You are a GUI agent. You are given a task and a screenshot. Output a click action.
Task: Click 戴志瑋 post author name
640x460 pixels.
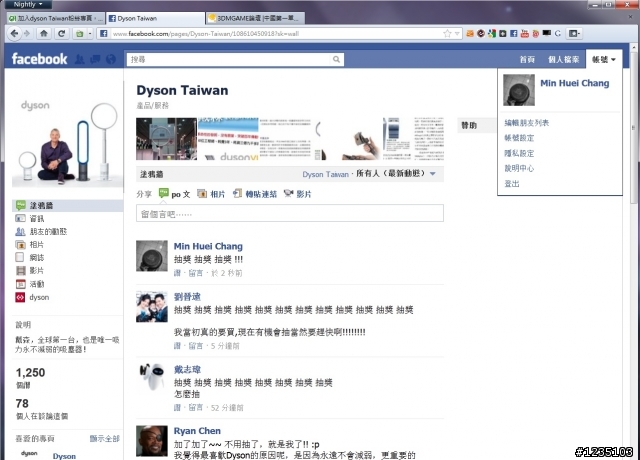(187, 369)
